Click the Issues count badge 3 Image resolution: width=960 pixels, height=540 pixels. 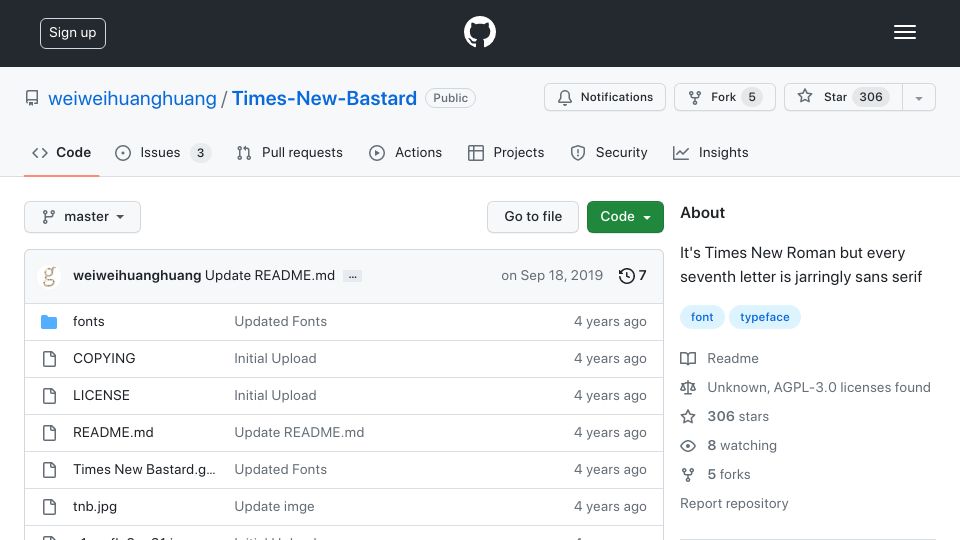[200, 153]
